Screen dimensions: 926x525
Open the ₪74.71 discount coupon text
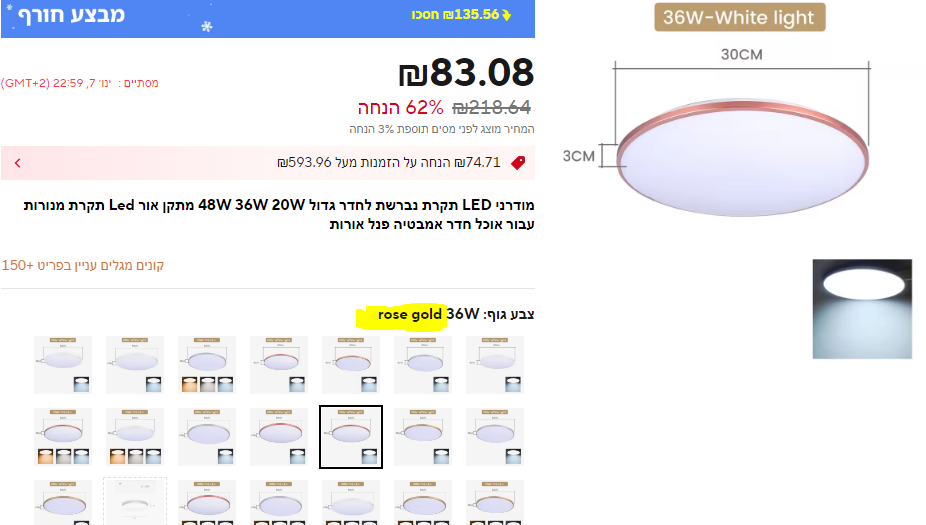coord(388,163)
